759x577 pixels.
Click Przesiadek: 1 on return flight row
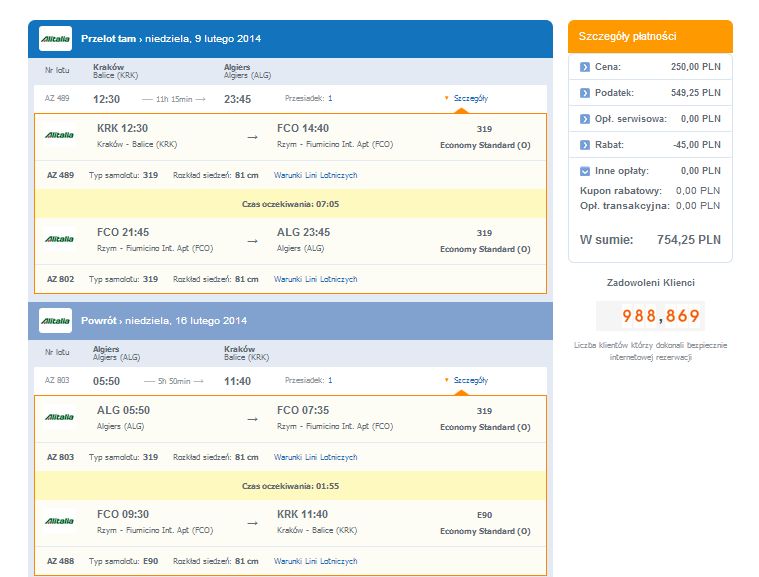[308, 380]
